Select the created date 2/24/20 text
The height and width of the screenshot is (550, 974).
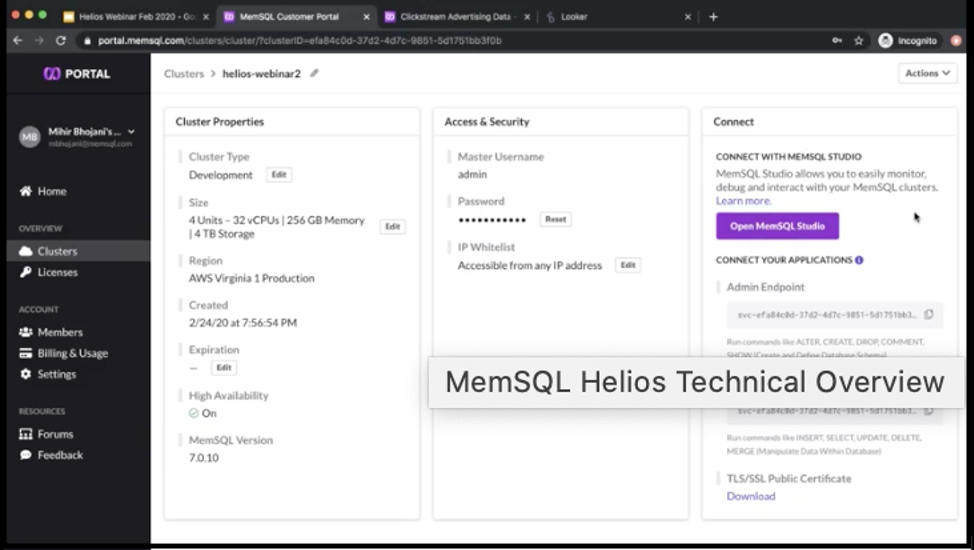243,323
